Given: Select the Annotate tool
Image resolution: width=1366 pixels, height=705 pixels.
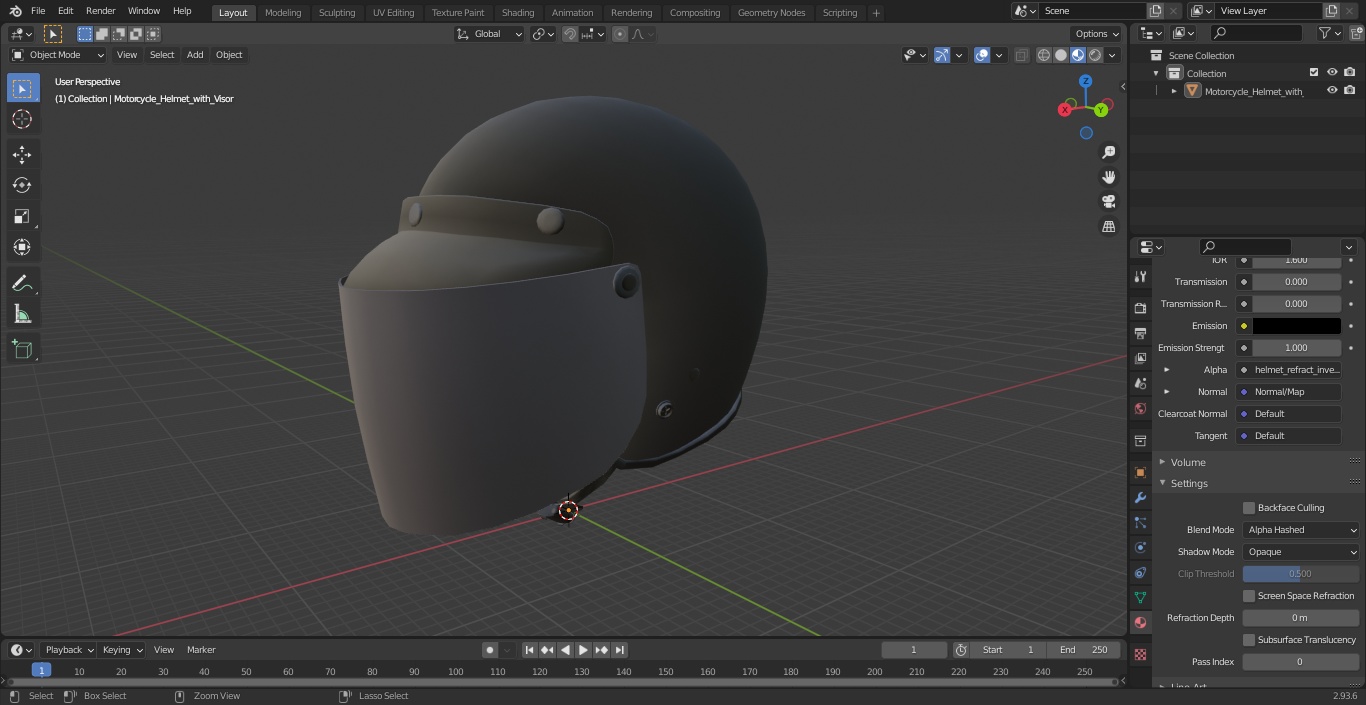Looking at the screenshot, I should pos(22,283).
